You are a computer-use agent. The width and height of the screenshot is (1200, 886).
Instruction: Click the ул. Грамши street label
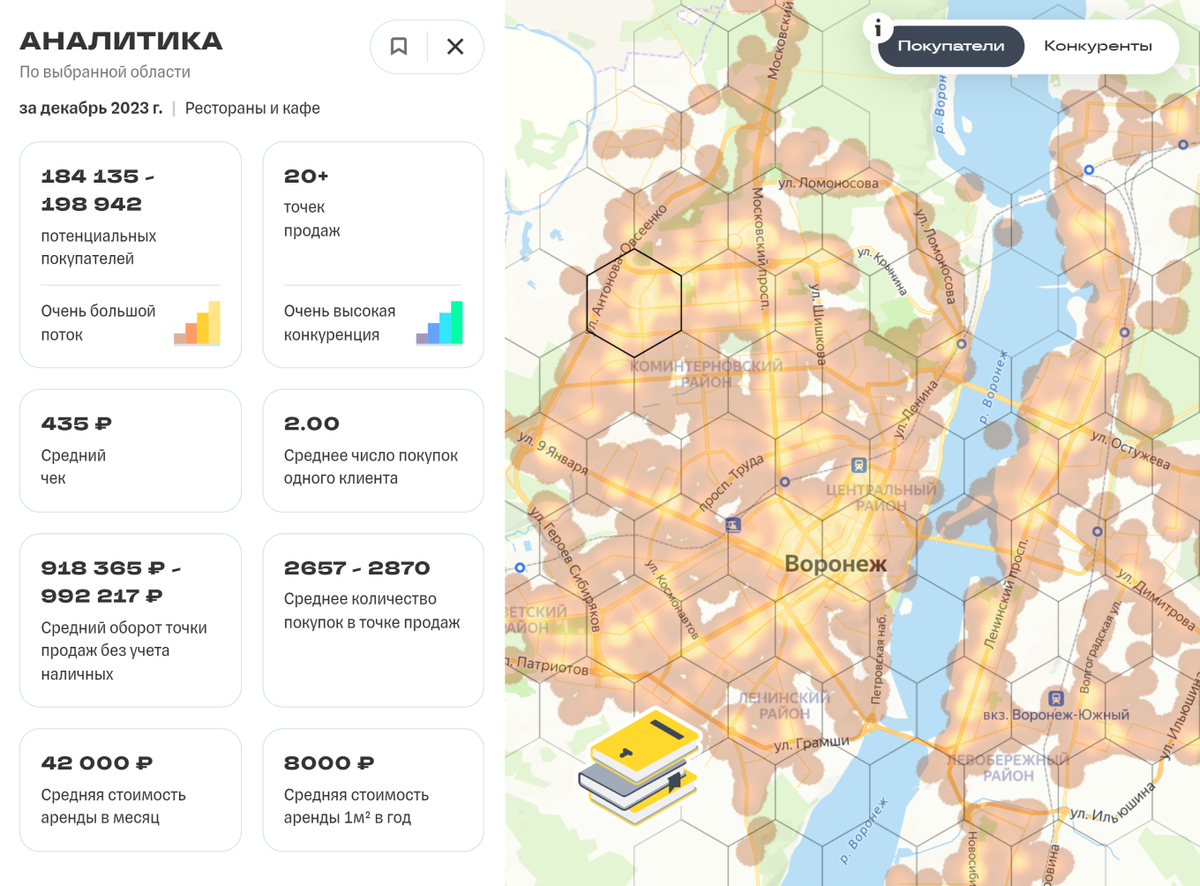click(812, 743)
